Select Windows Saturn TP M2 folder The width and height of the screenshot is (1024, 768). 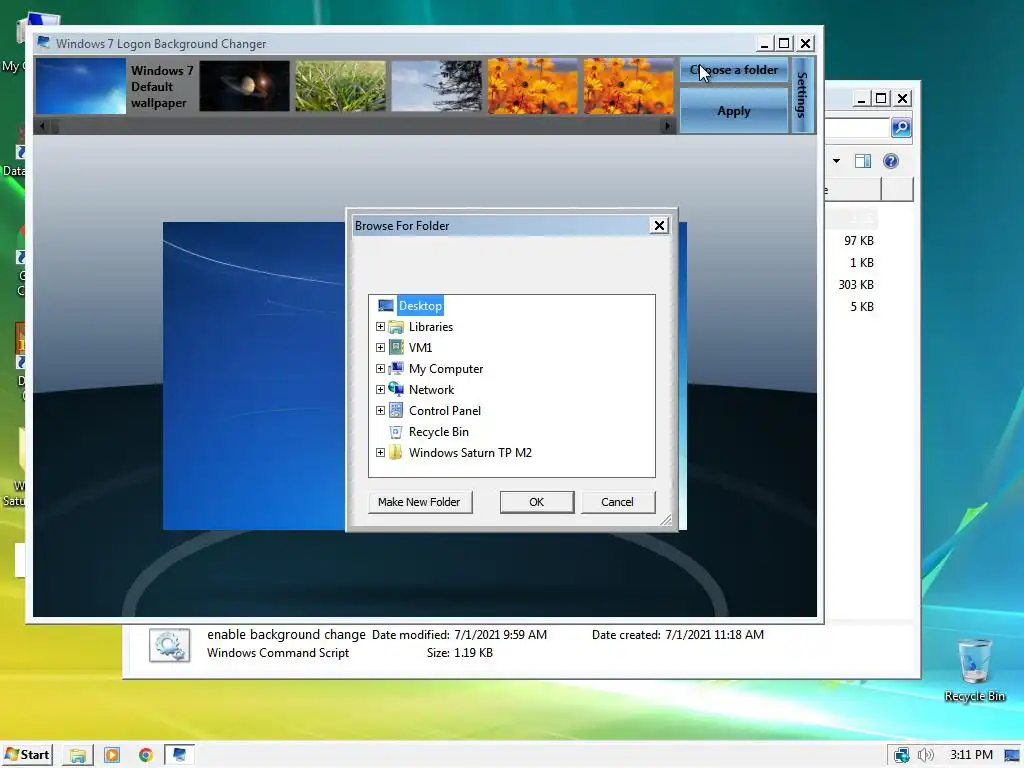470,452
